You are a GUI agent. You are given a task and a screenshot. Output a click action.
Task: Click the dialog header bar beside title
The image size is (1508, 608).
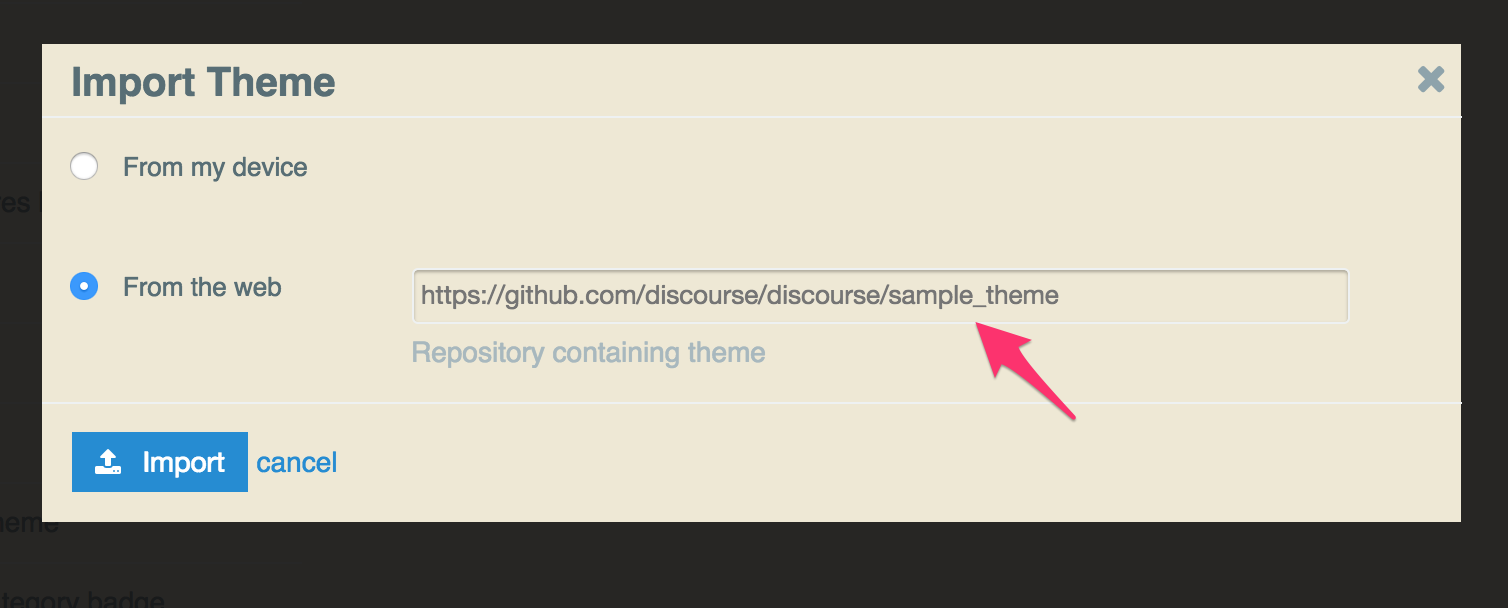[870, 80]
